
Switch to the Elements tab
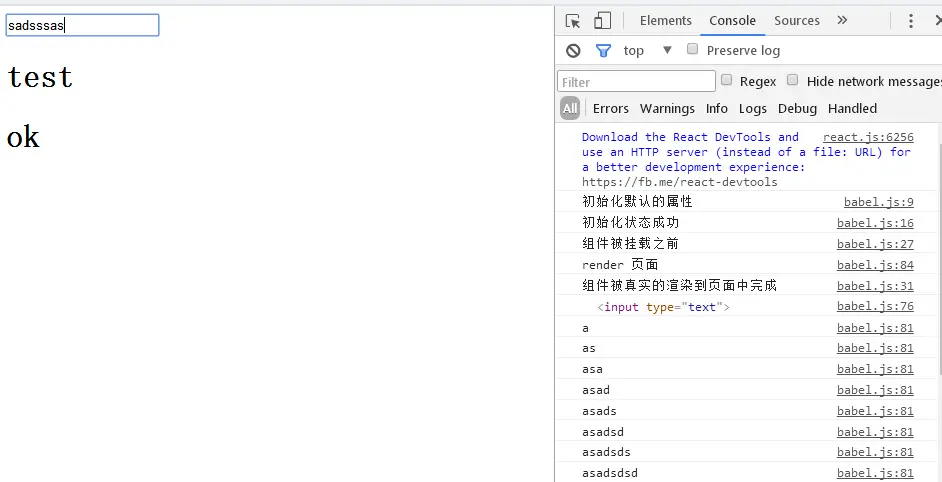666,20
